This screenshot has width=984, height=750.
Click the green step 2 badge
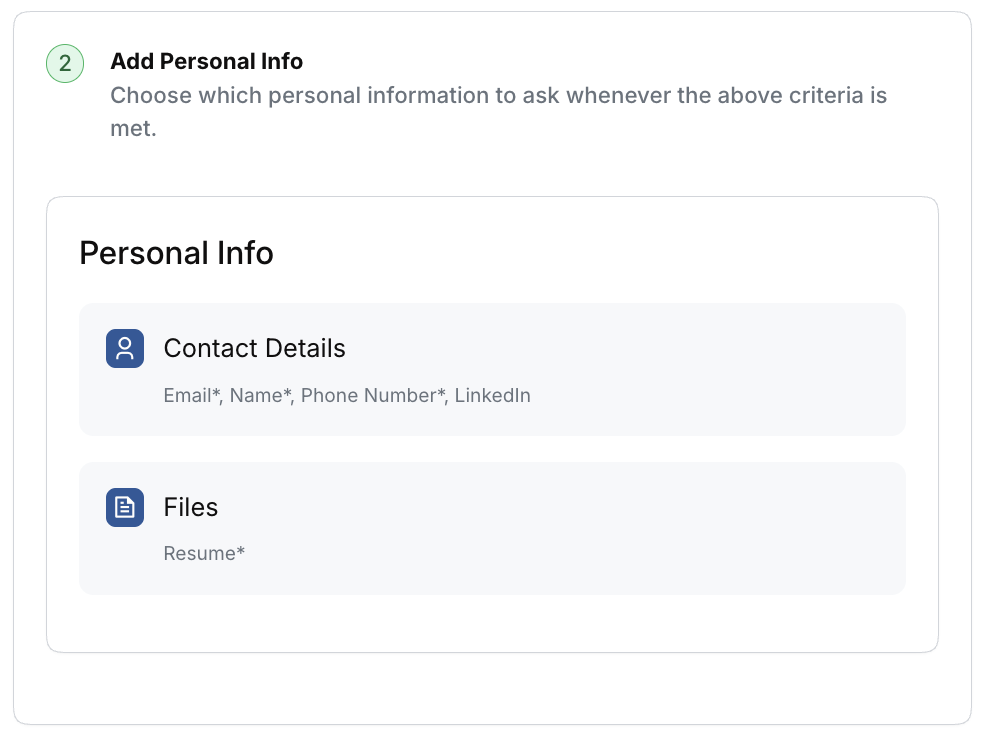pyautogui.click(x=65, y=64)
